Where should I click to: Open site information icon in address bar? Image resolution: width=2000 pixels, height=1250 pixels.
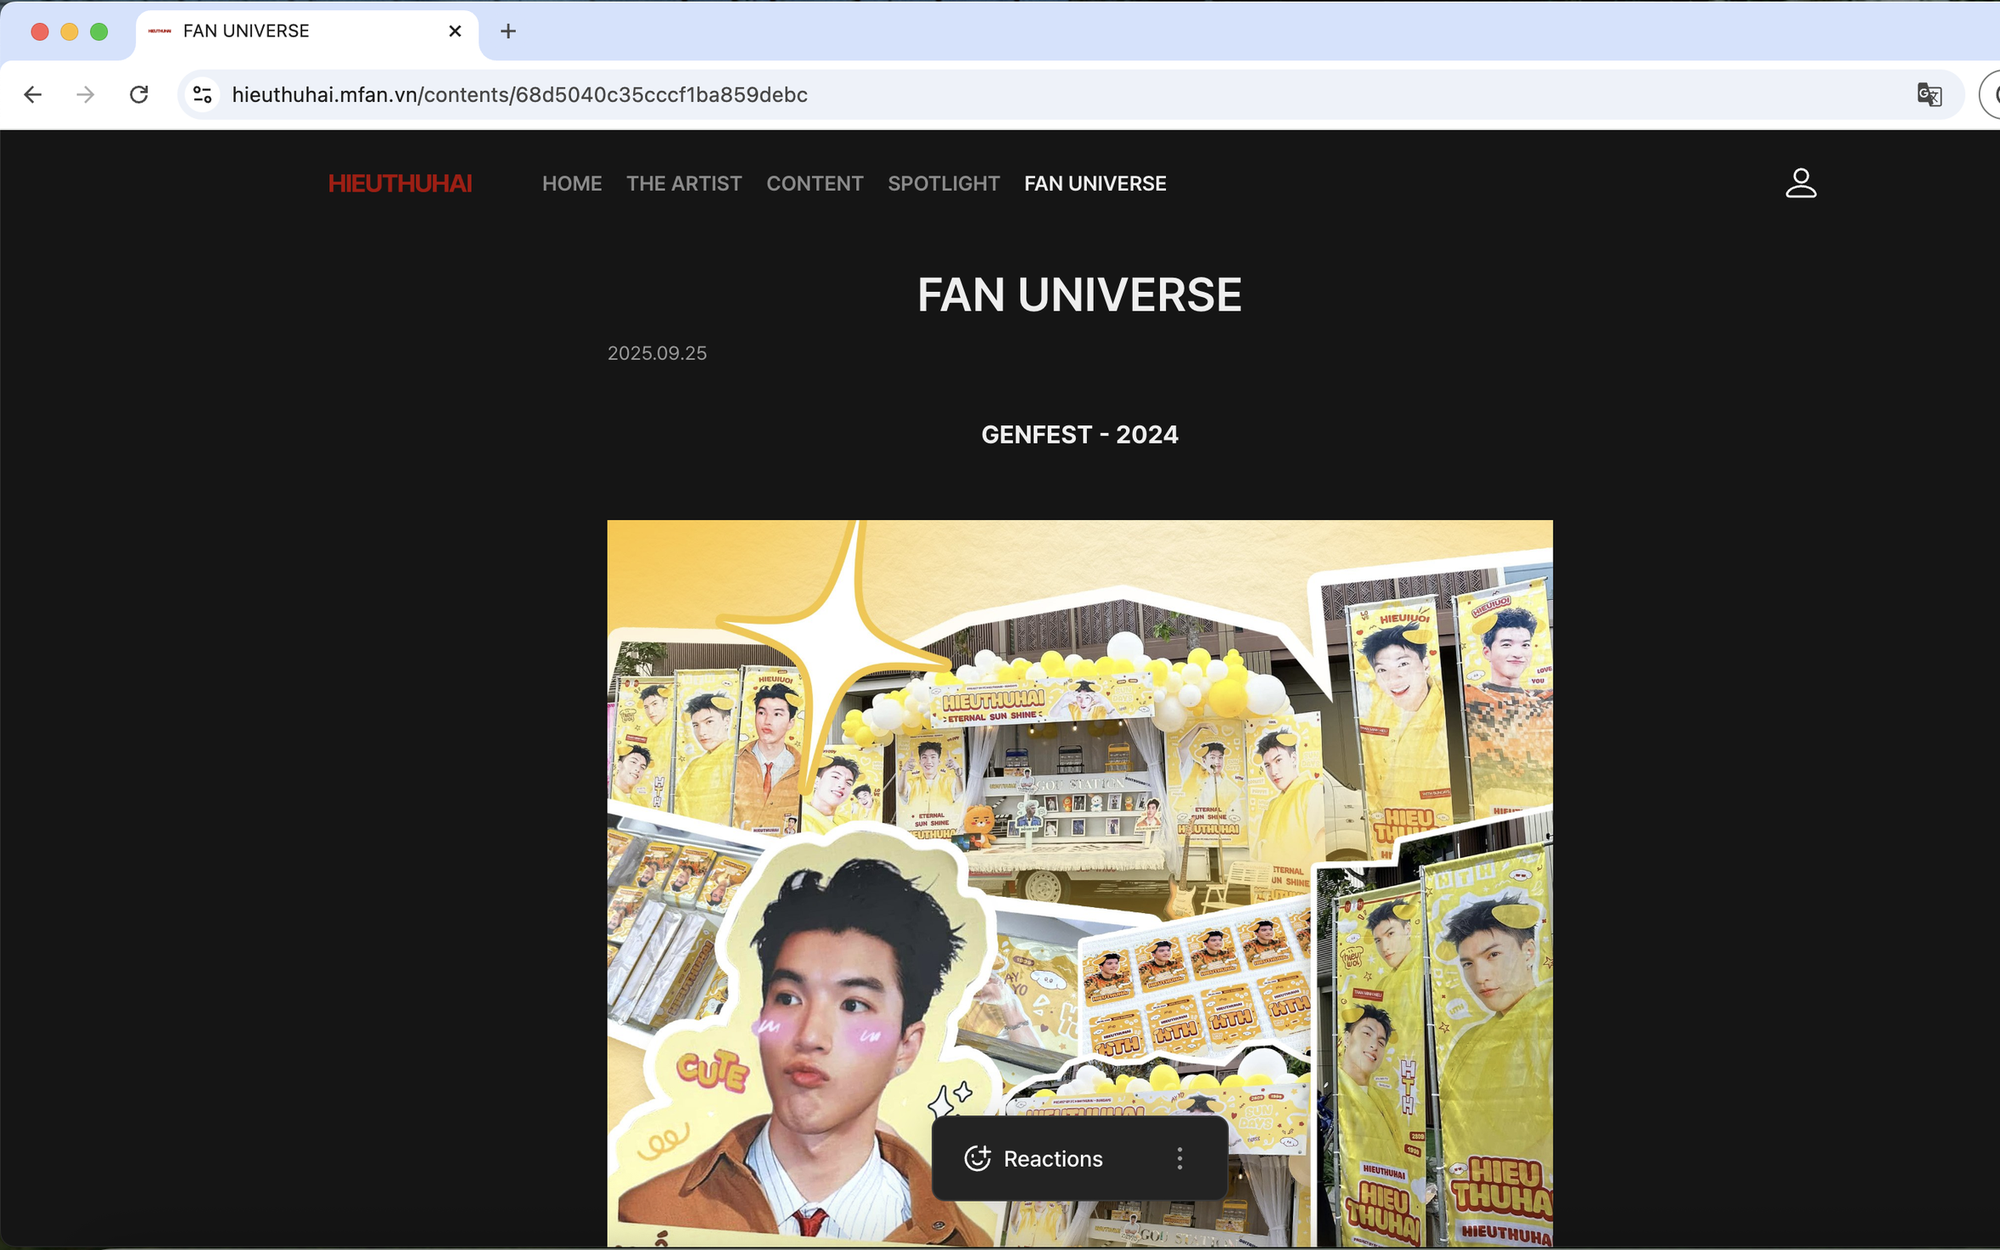coord(203,95)
